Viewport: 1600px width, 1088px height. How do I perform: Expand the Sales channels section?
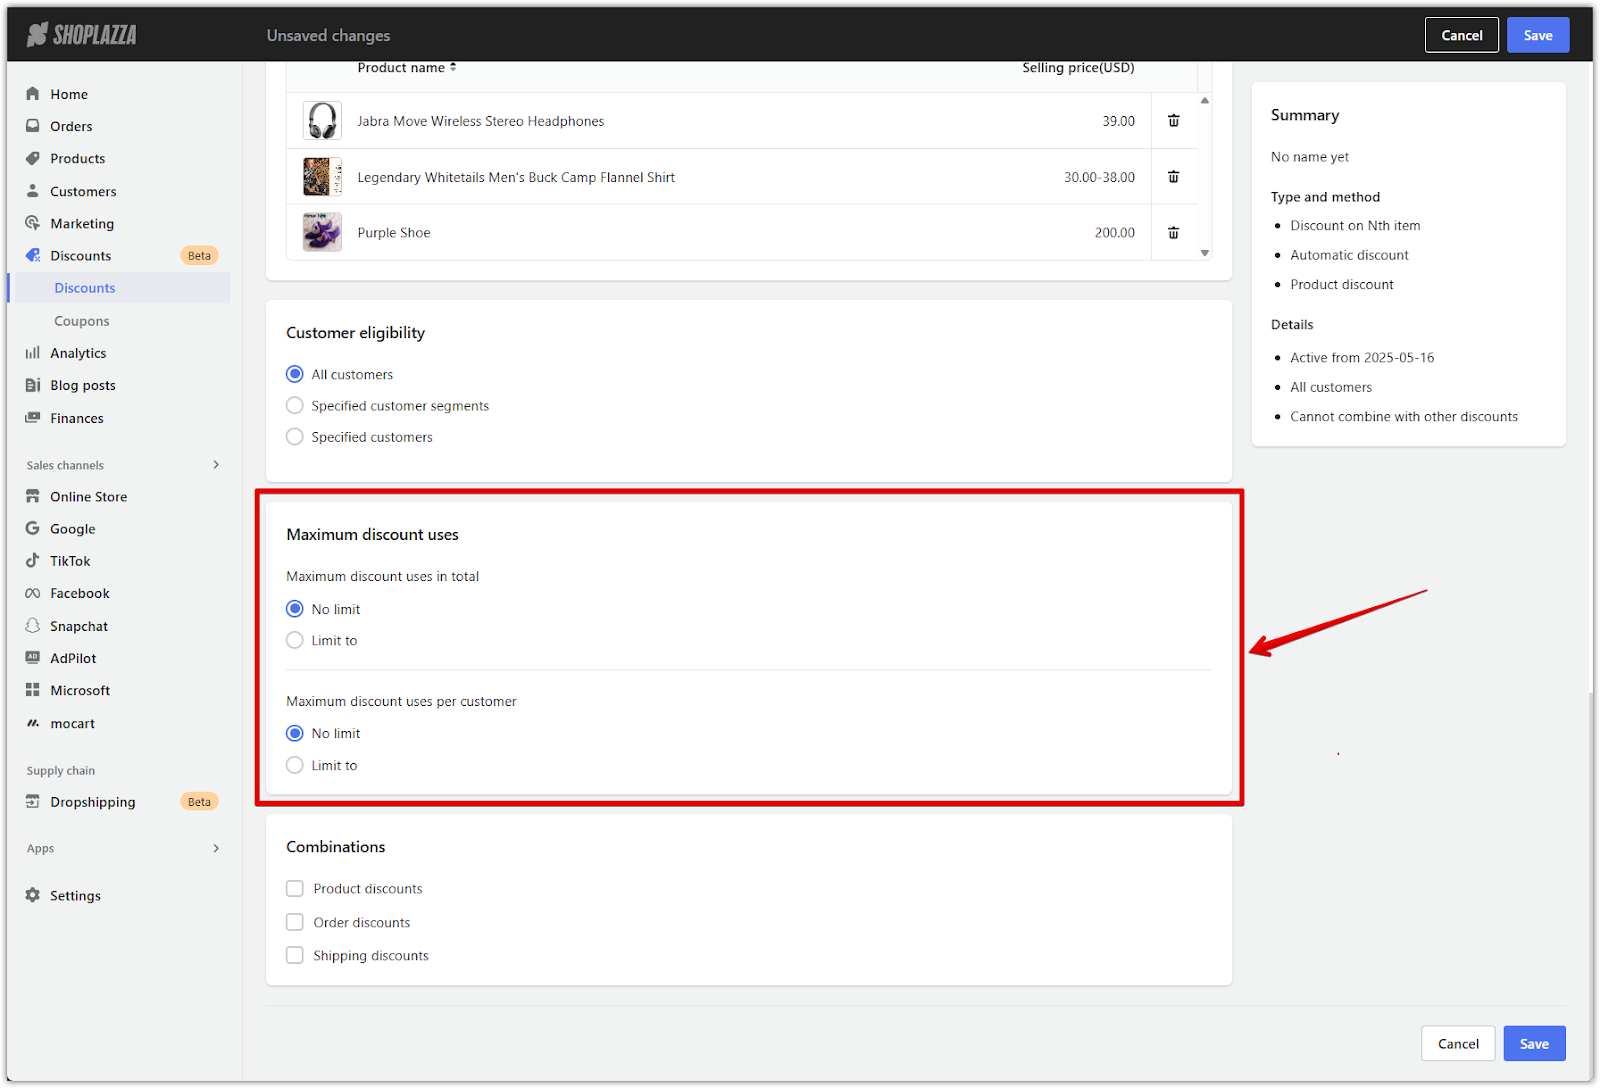pos(216,465)
